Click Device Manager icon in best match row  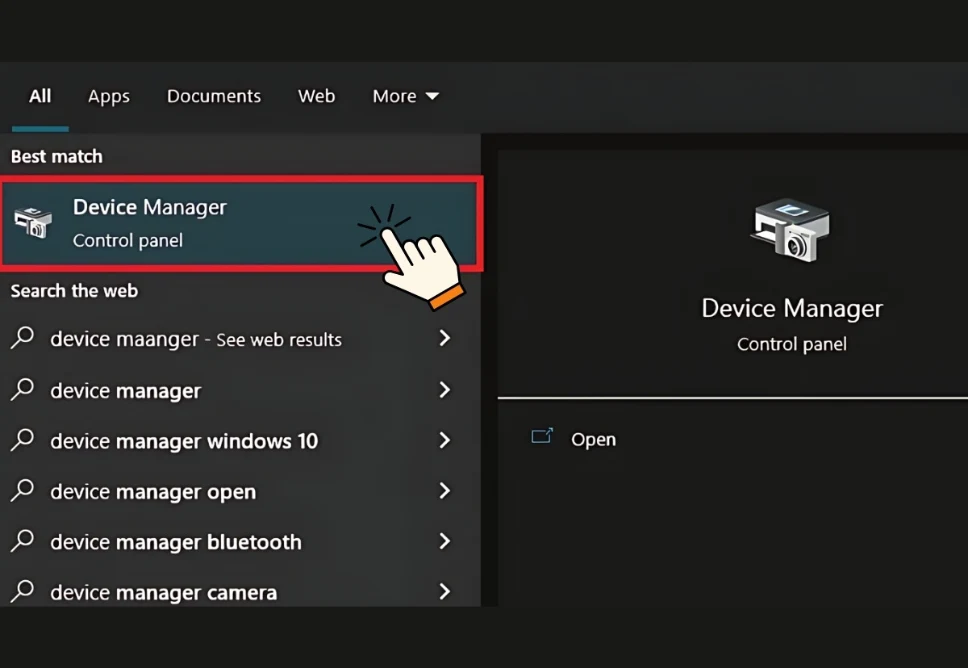(33, 223)
